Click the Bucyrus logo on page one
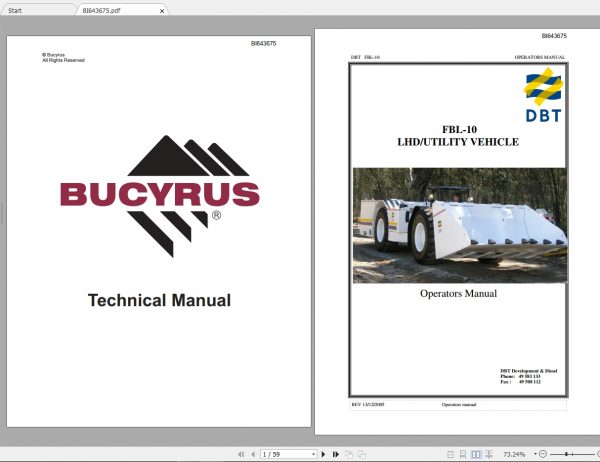 coord(160,196)
